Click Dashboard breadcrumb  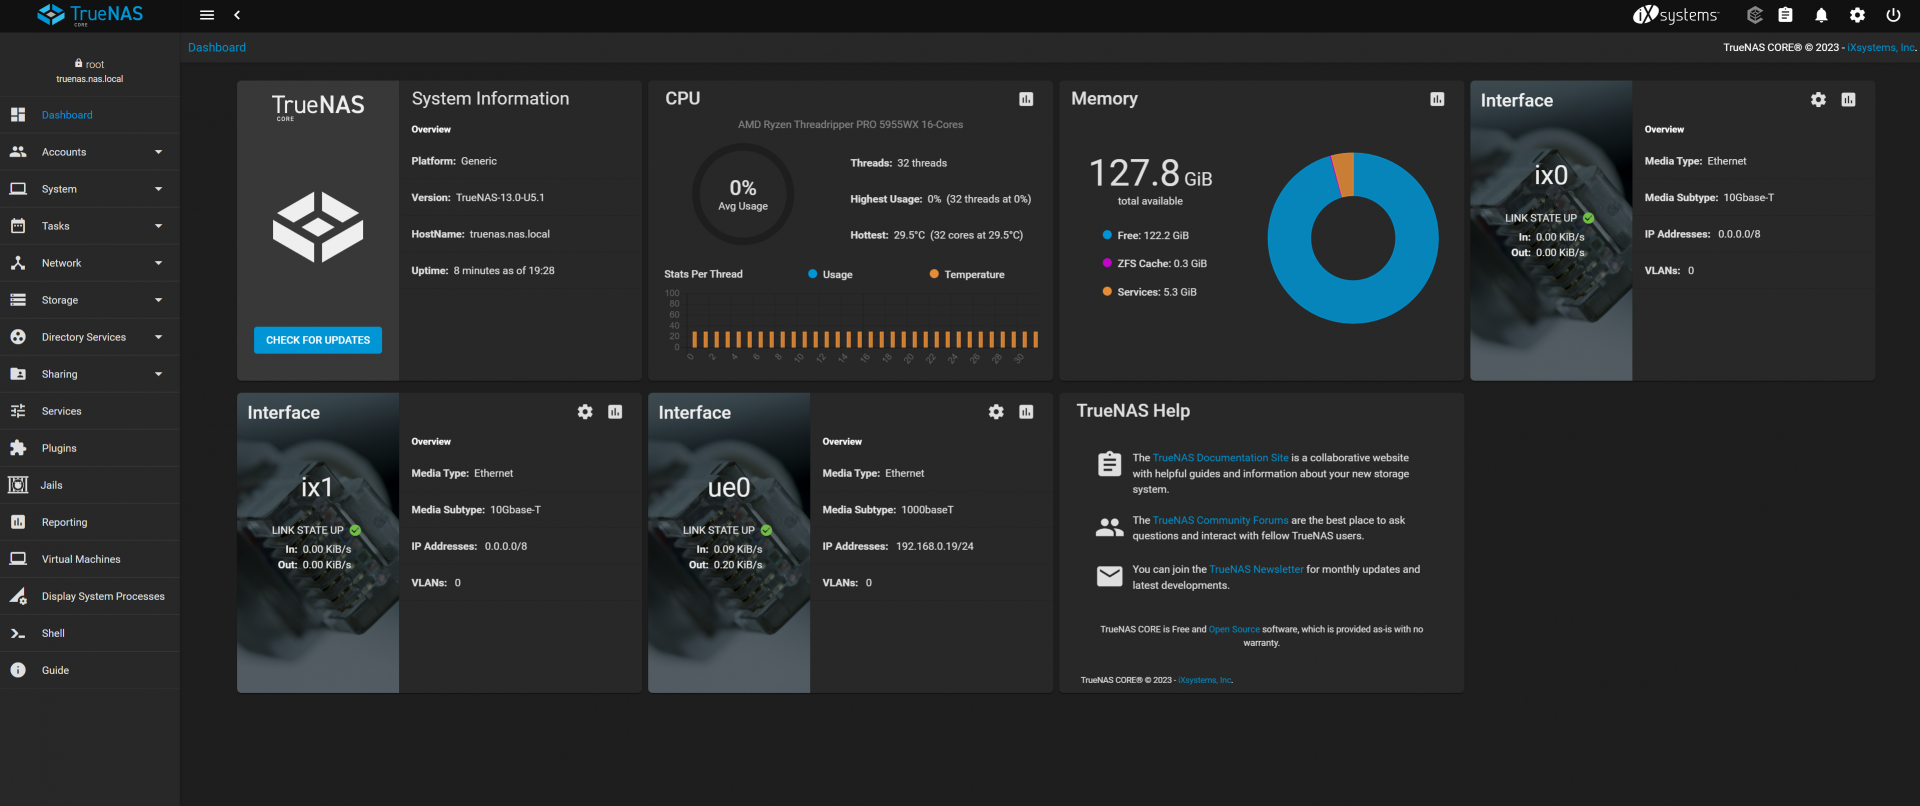pos(217,47)
